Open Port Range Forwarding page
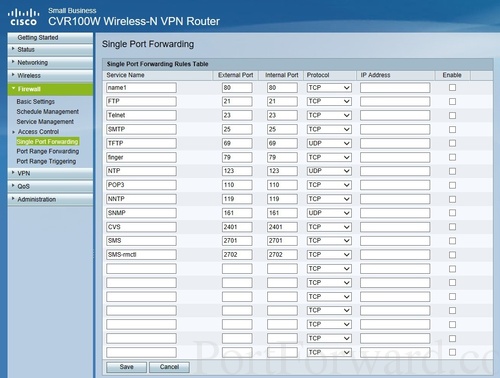The image size is (500, 378). (x=48, y=151)
